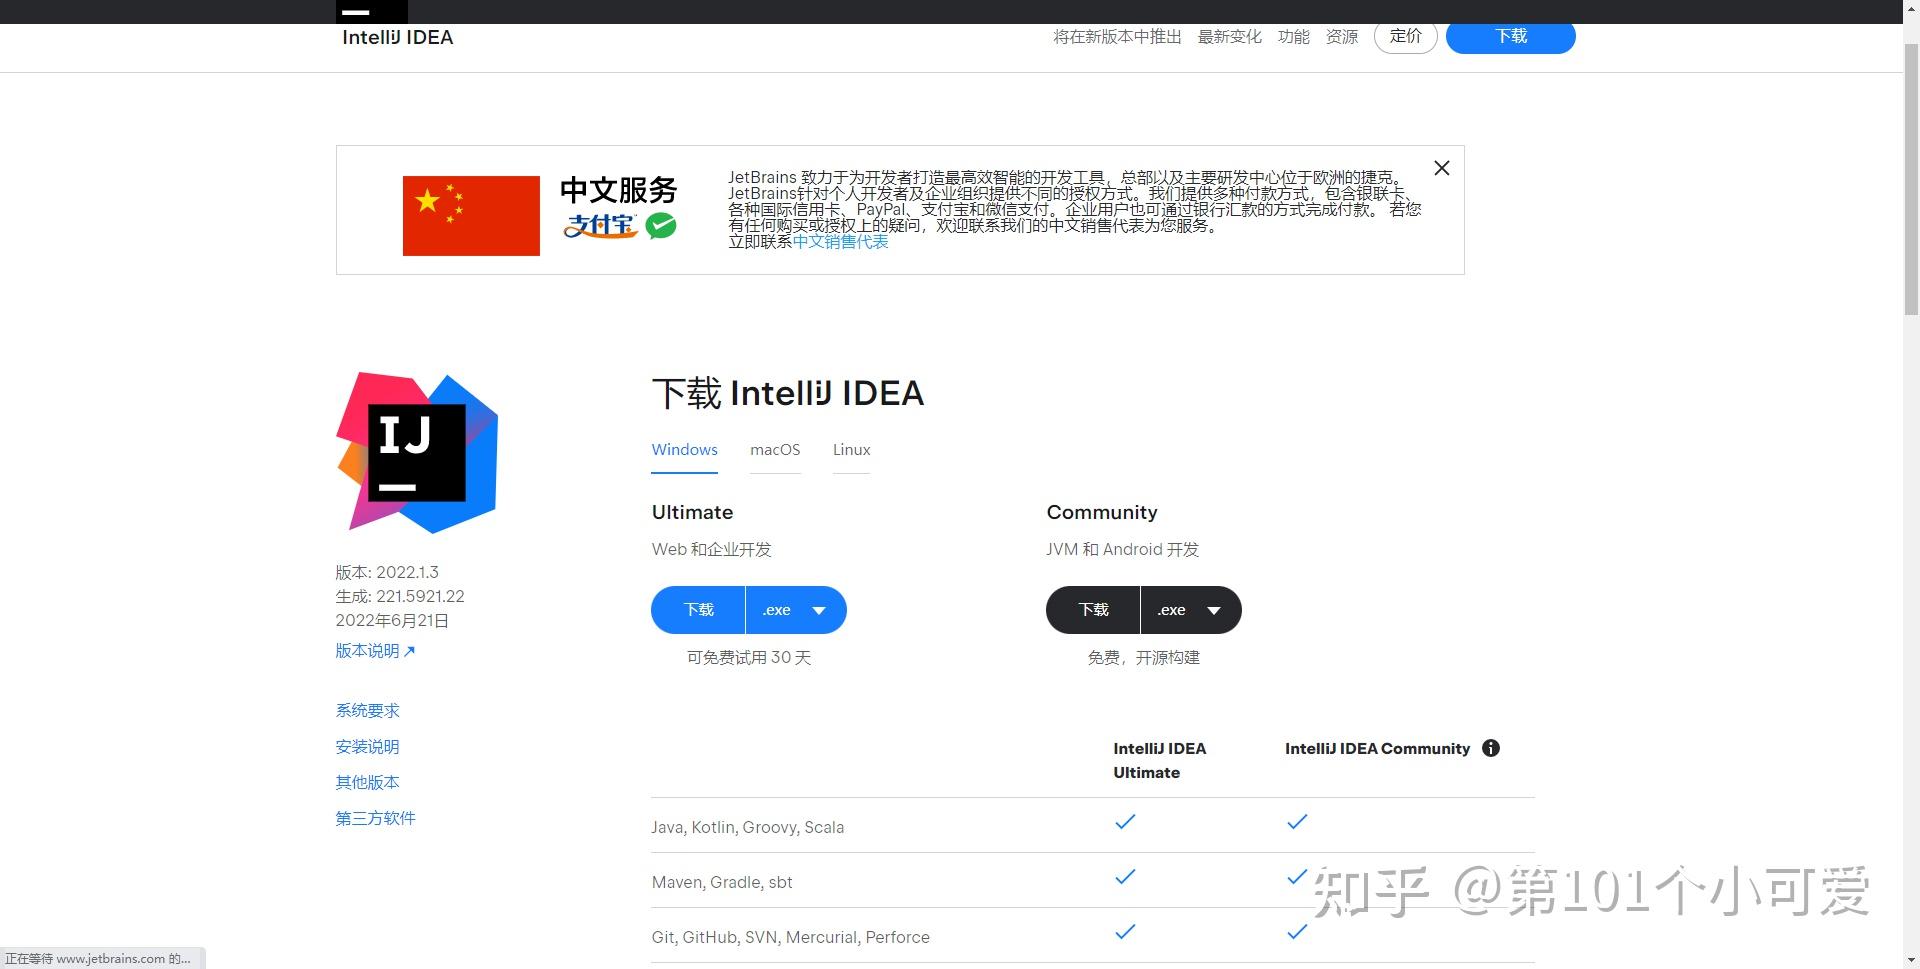The height and width of the screenshot is (969, 1920).
Task: Click the 最新变化 navigation item
Action: coord(1230,36)
